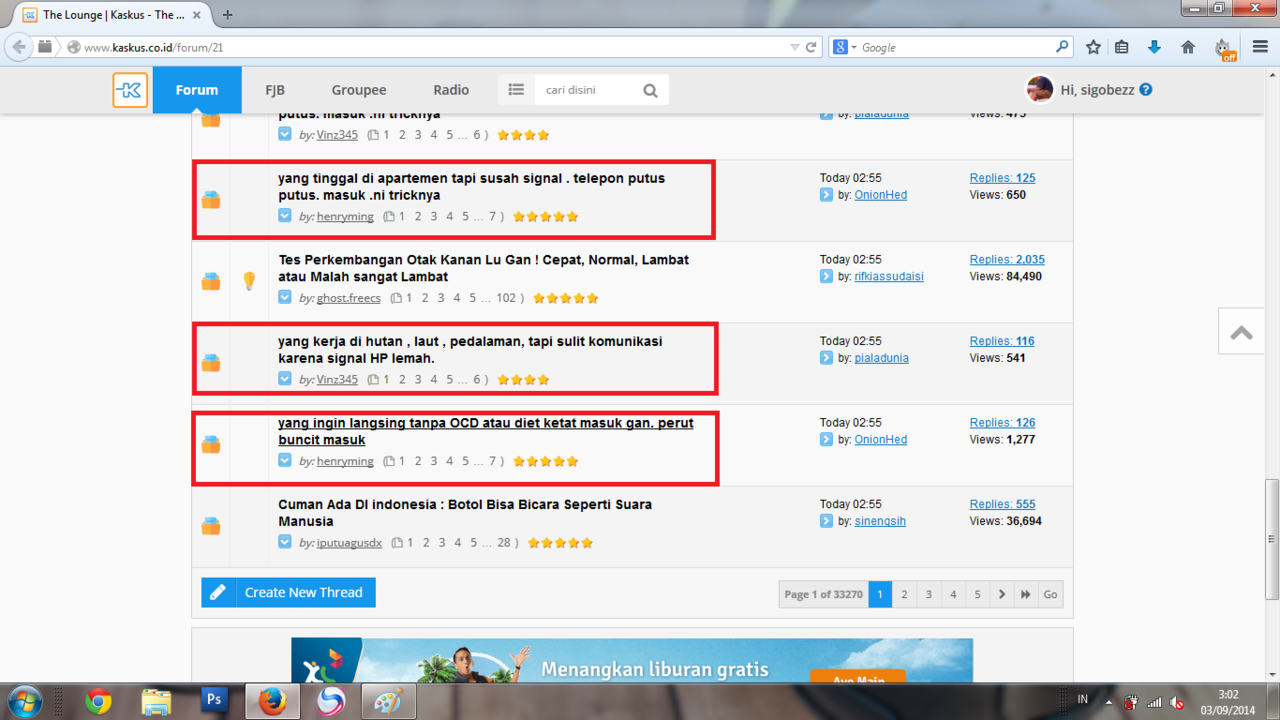Open Windows Start button

point(23,702)
